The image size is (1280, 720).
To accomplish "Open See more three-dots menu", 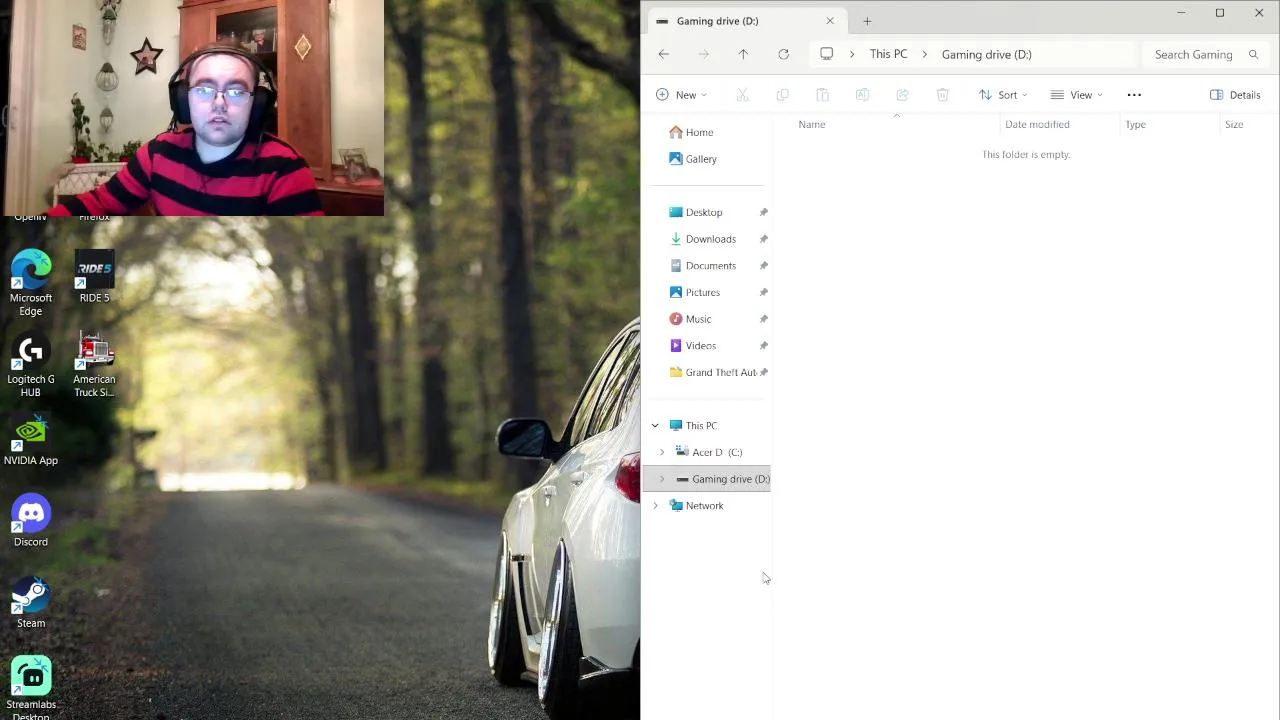I will tap(1134, 95).
